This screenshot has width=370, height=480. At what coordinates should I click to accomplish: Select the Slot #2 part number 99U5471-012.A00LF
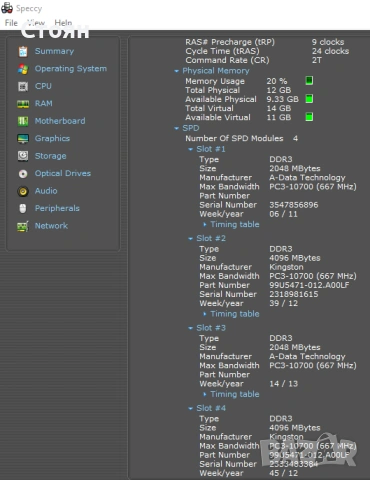click(x=309, y=285)
